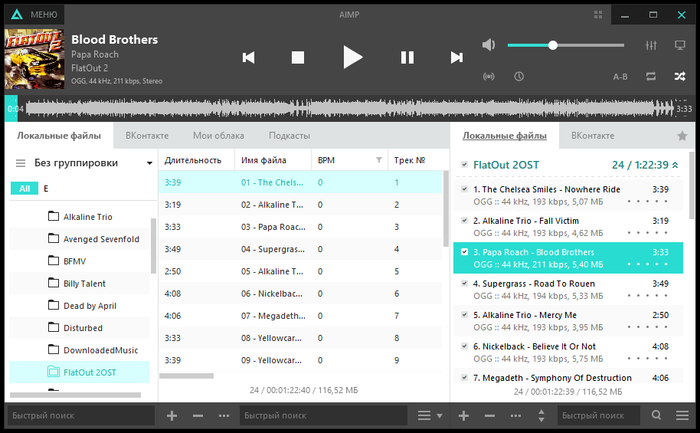
Task: Sort by Трек № column header
Action: pyautogui.click(x=409, y=160)
